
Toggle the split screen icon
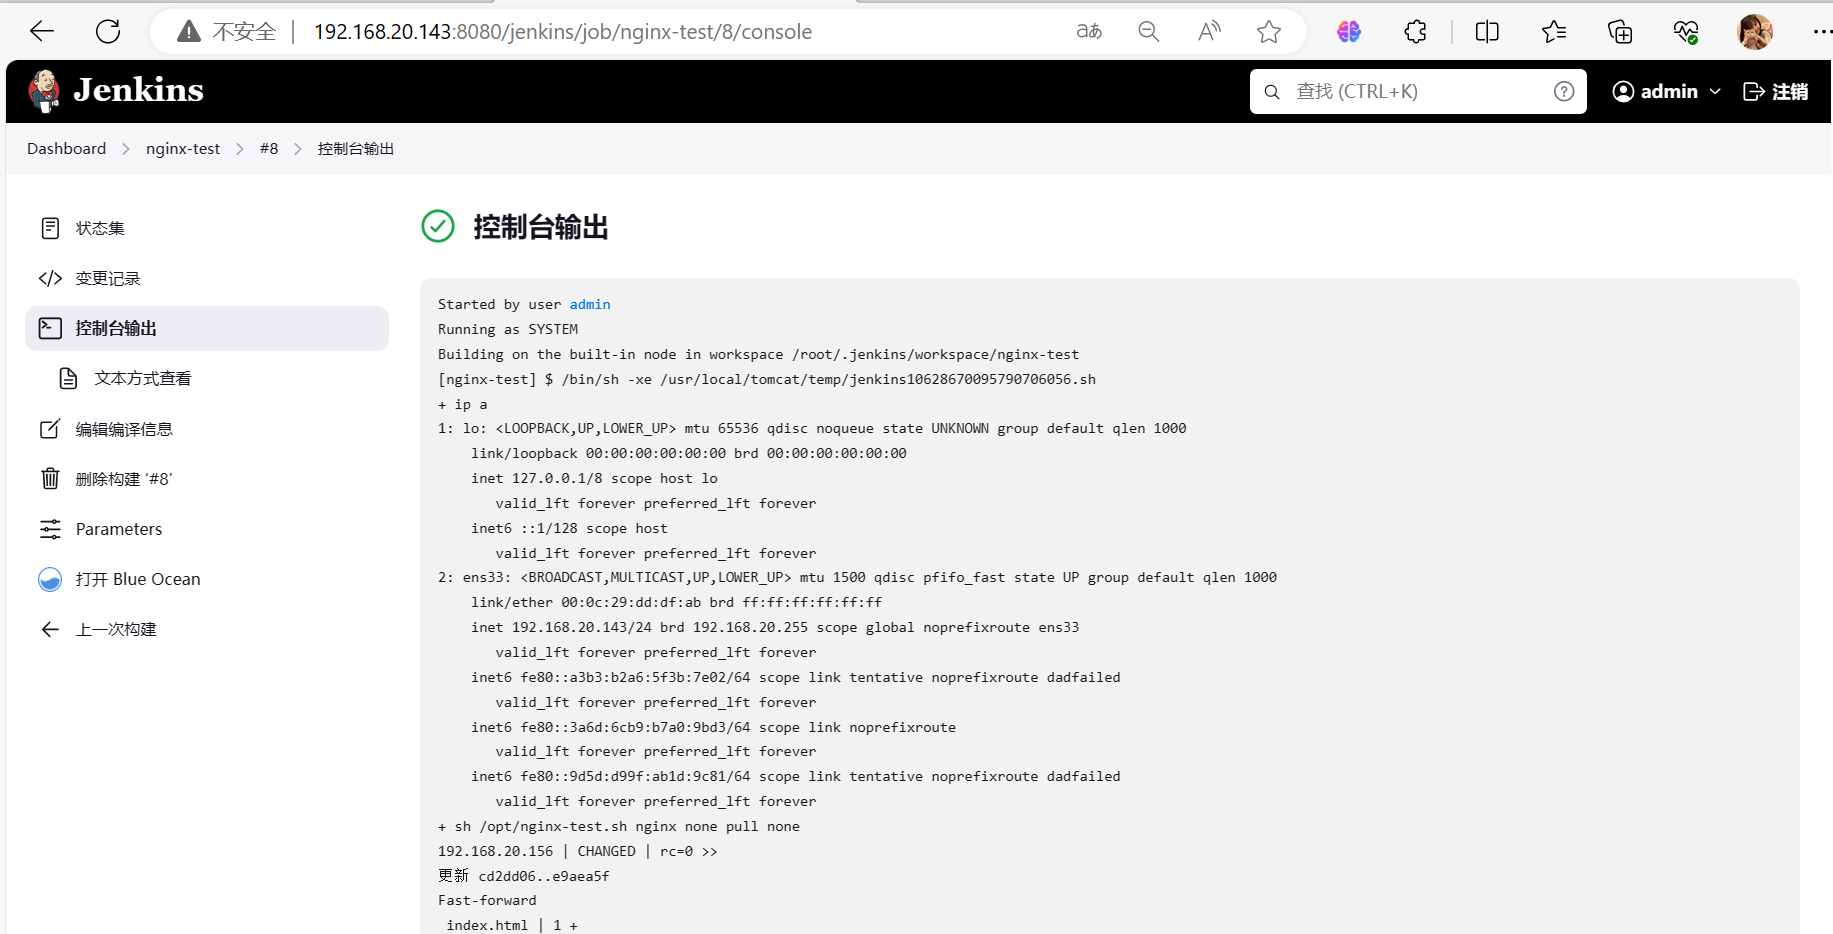(x=1487, y=32)
